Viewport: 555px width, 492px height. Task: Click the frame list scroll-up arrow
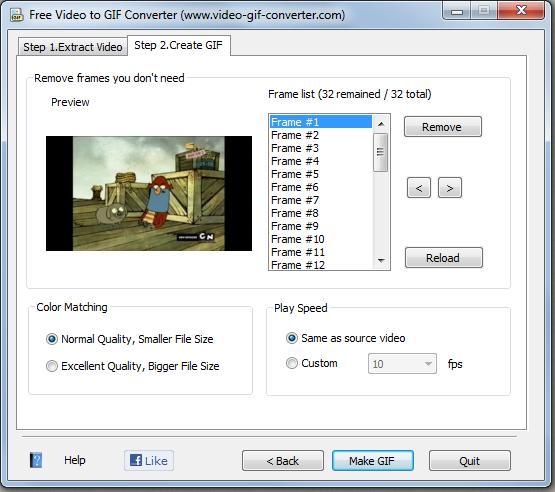[x=381, y=124]
